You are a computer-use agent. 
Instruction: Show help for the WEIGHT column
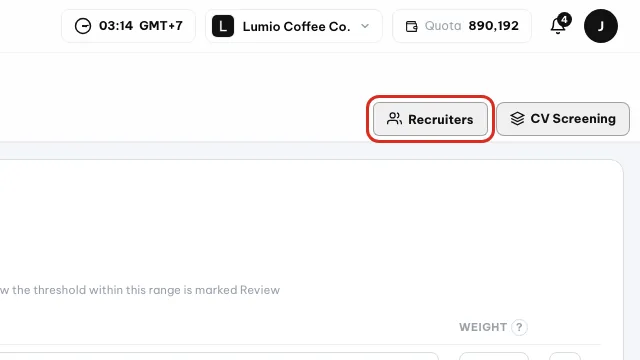(x=519, y=327)
